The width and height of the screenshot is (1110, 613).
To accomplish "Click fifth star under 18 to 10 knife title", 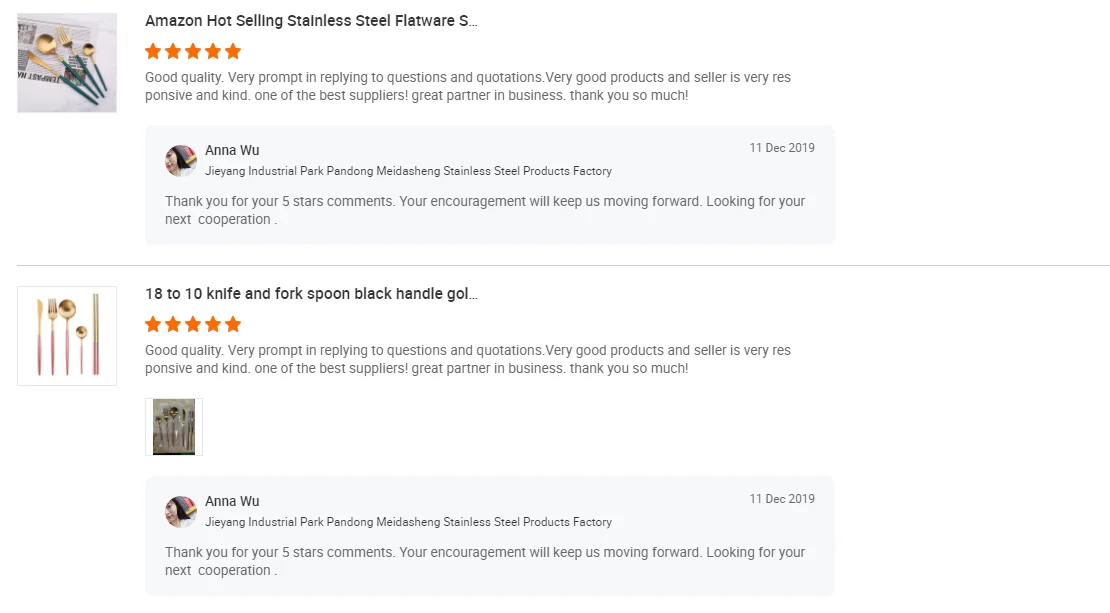I will (233, 324).
